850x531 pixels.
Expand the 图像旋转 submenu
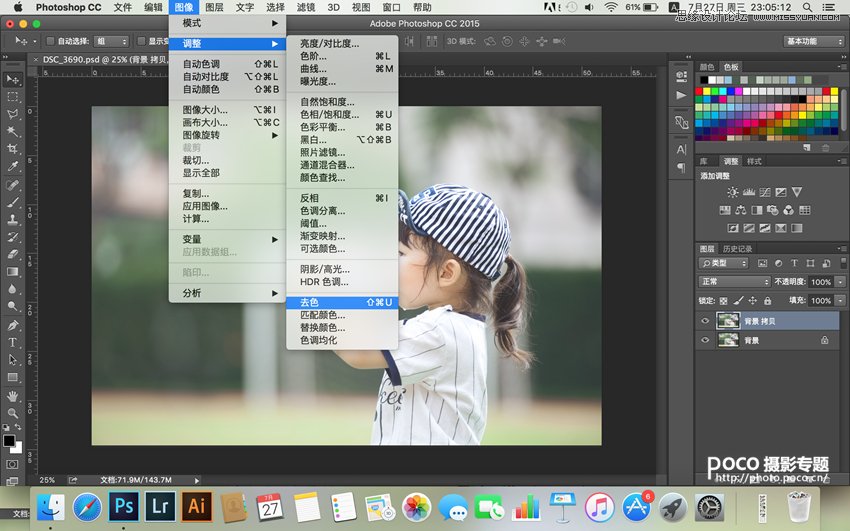point(227,135)
